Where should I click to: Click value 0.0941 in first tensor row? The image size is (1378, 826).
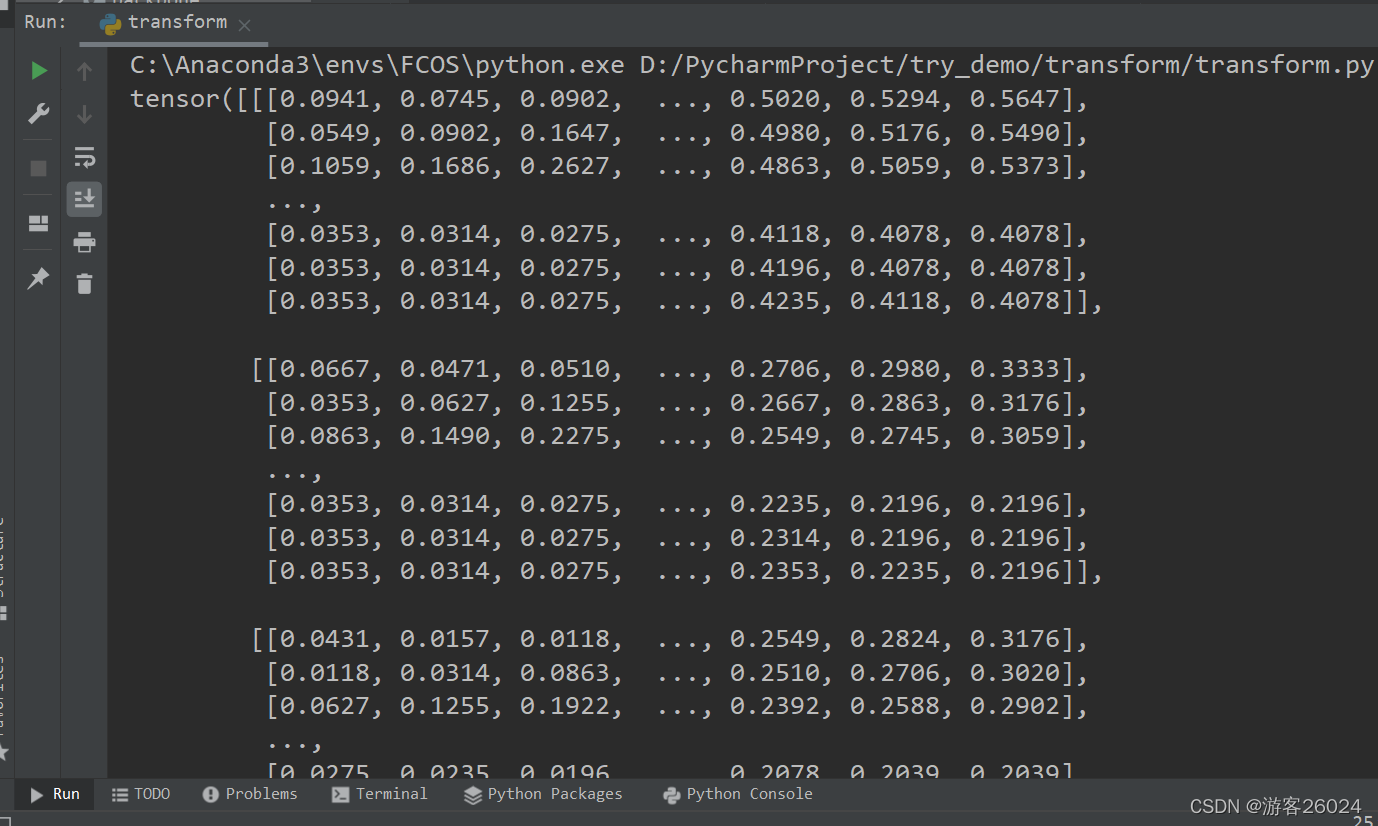[x=324, y=100]
